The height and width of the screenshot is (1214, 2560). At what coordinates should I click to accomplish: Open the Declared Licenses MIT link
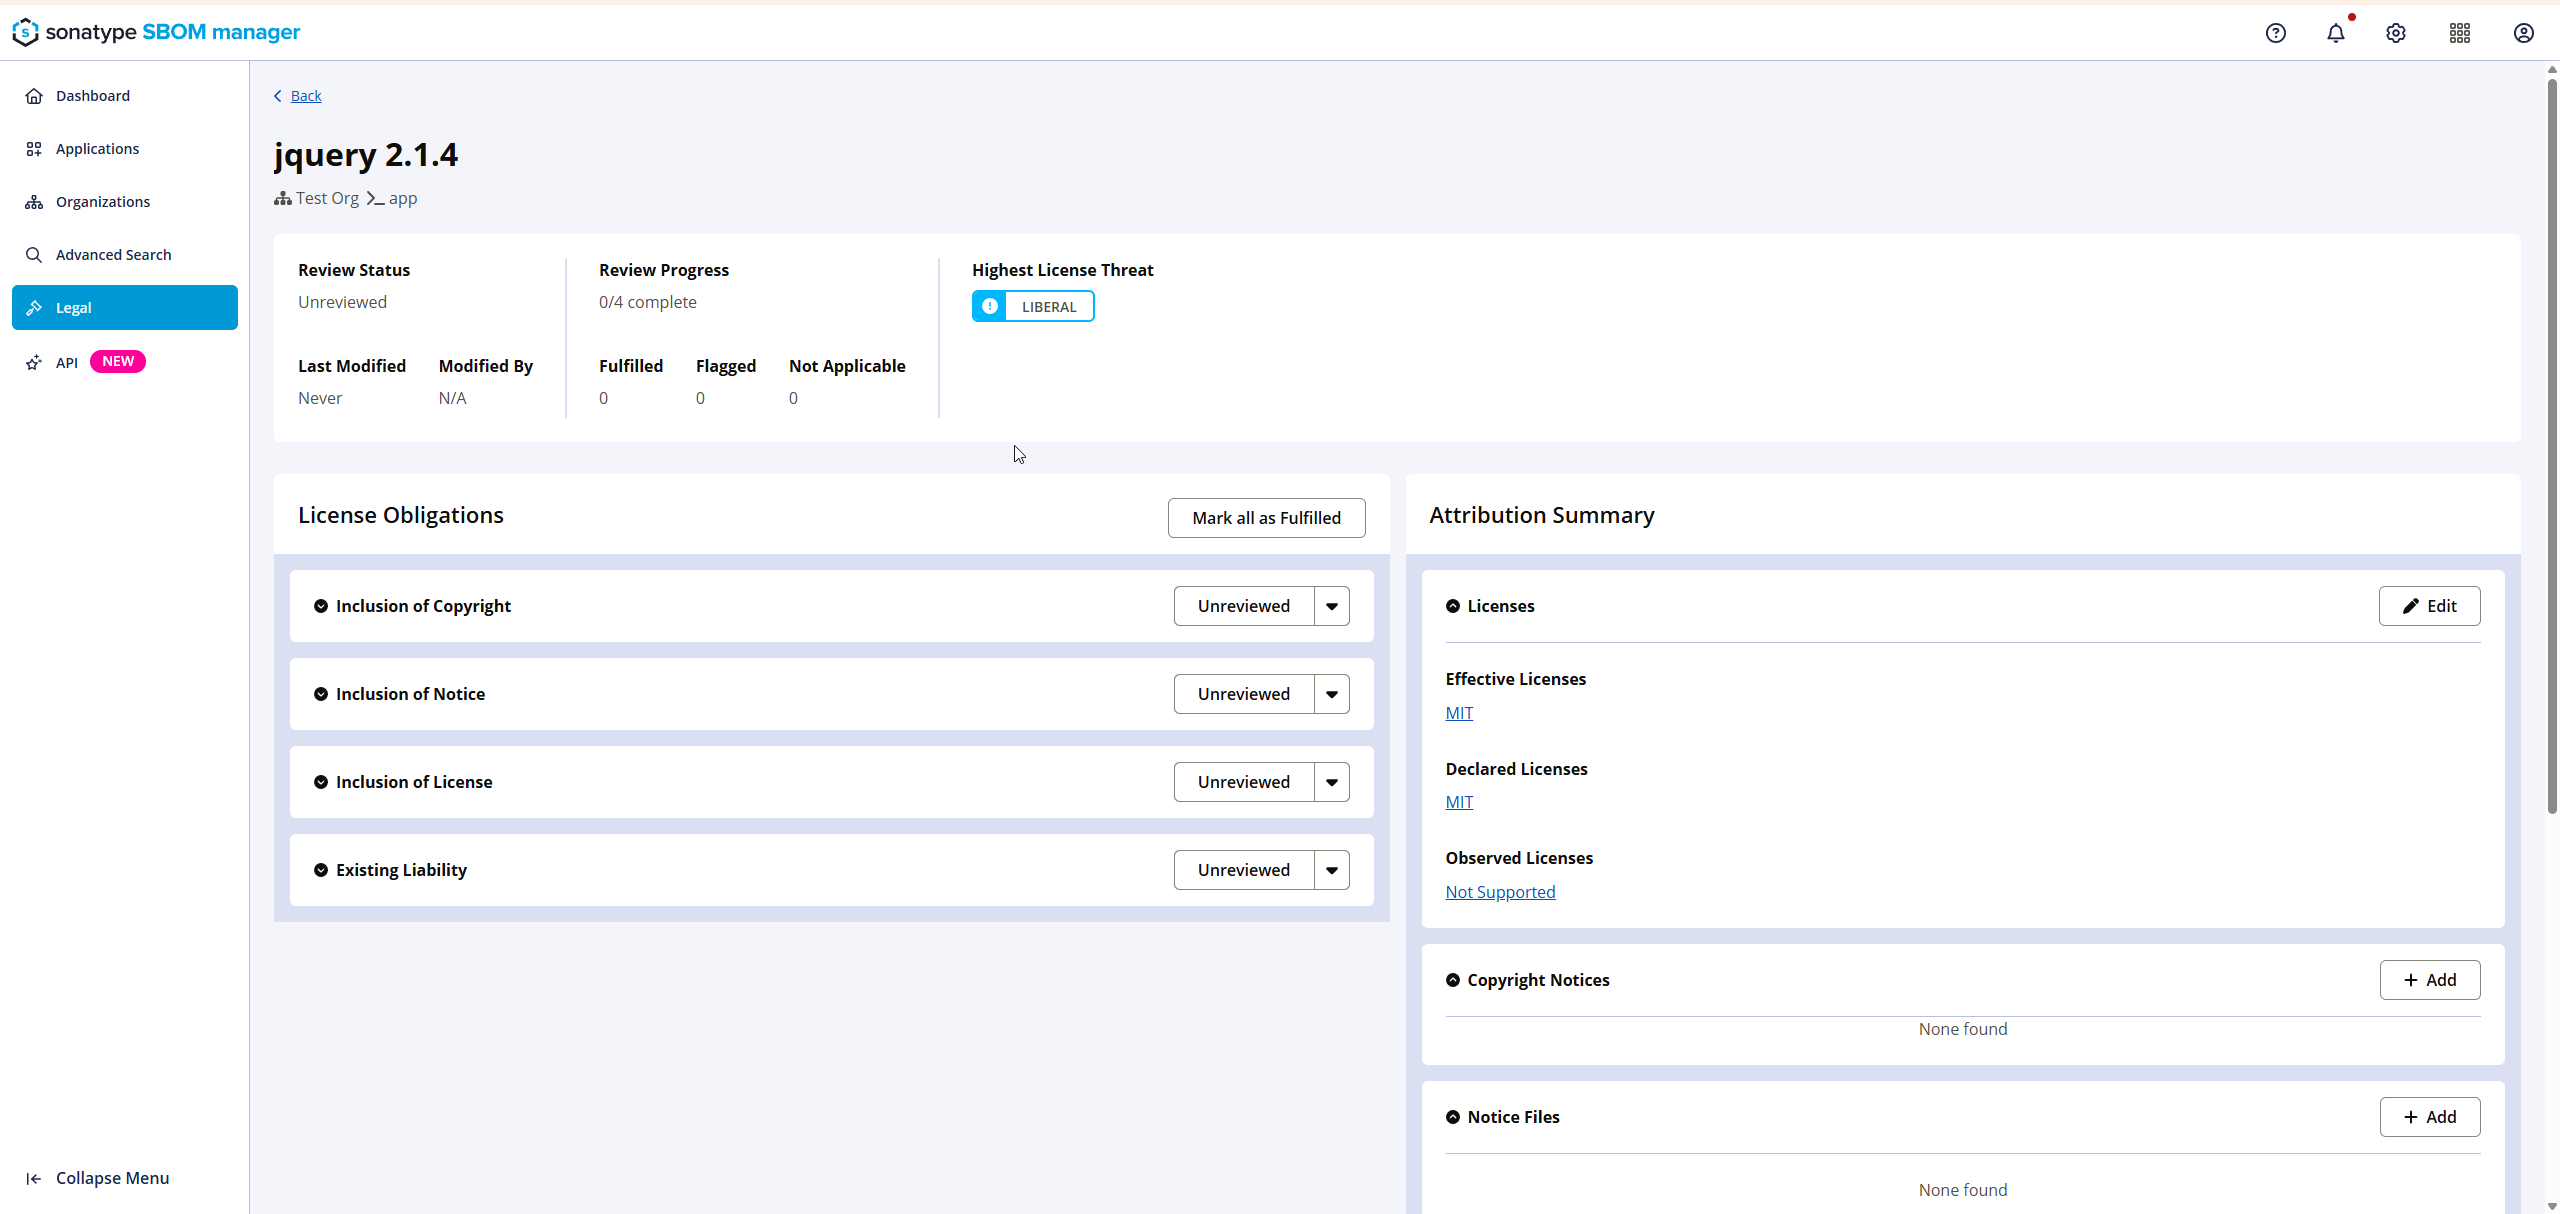click(1459, 802)
